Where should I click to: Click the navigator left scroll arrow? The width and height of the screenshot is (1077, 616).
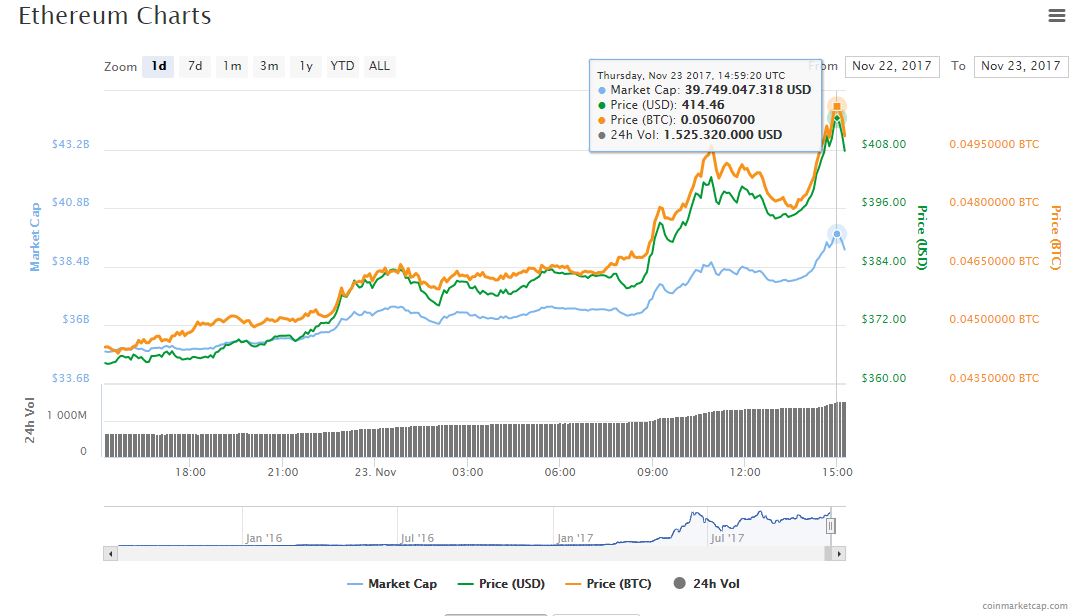click(x=111, y=554)
